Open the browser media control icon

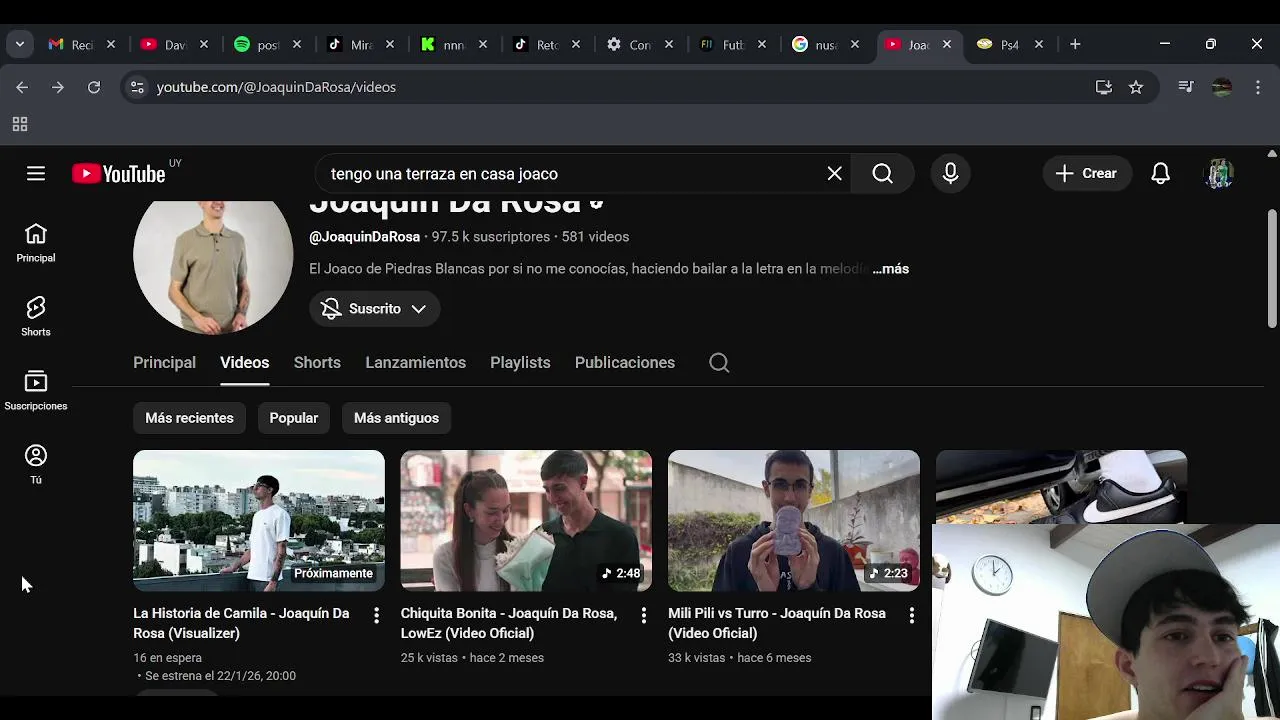[x=1186, y=88]
